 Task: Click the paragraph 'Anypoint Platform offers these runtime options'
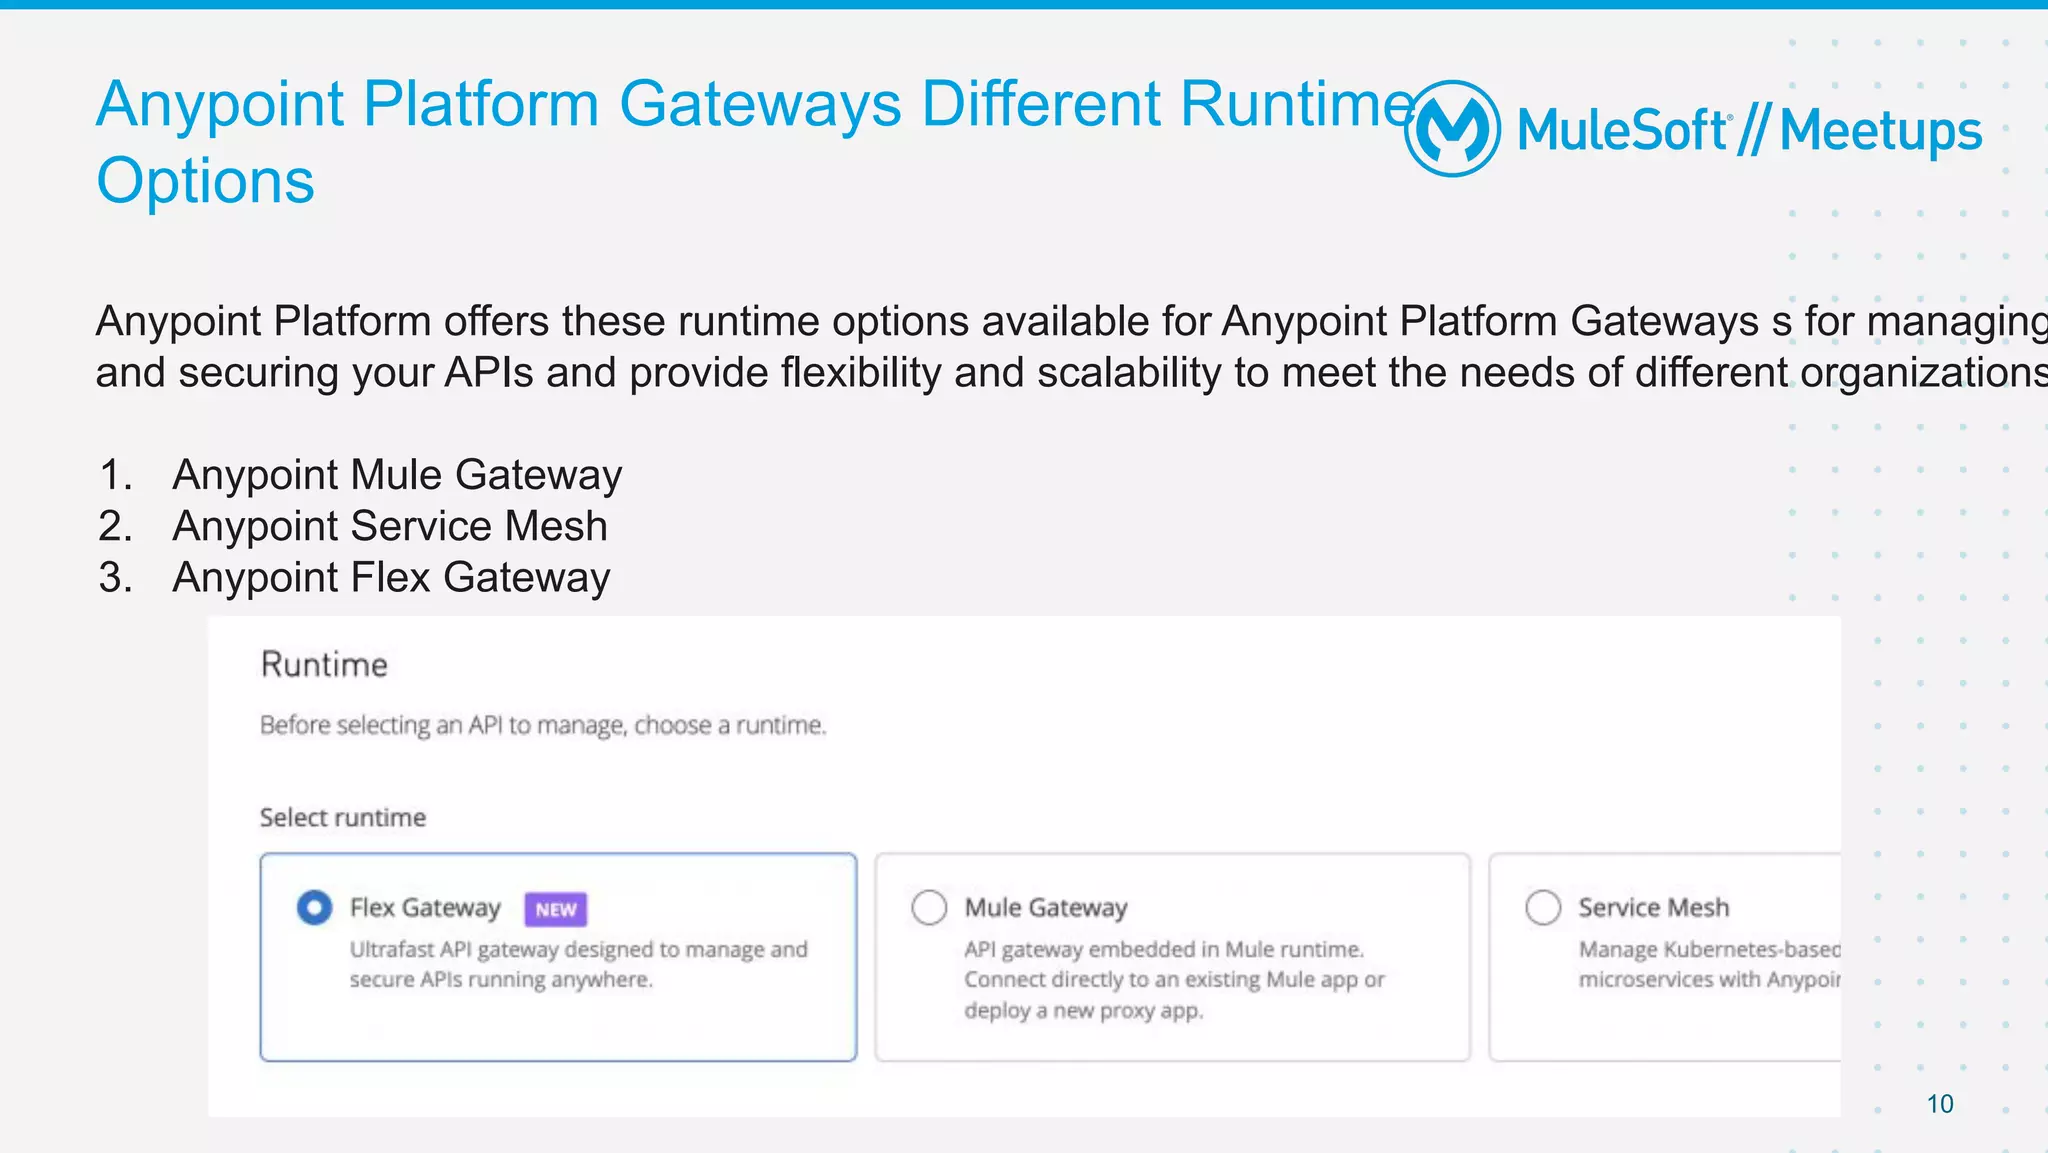pyautogui.click(x=1071, y=346)
